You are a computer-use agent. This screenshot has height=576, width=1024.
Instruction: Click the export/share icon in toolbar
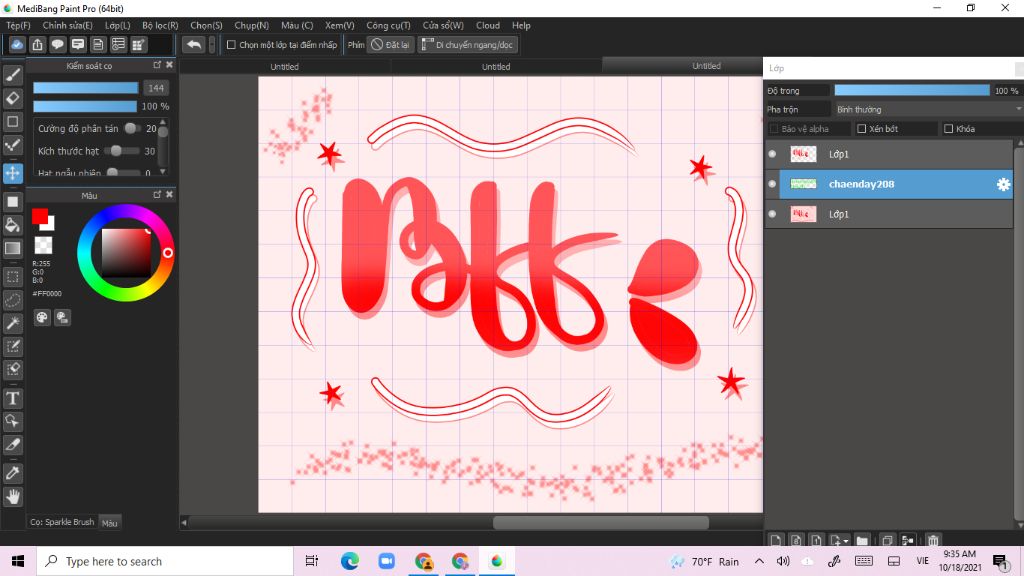37,44
